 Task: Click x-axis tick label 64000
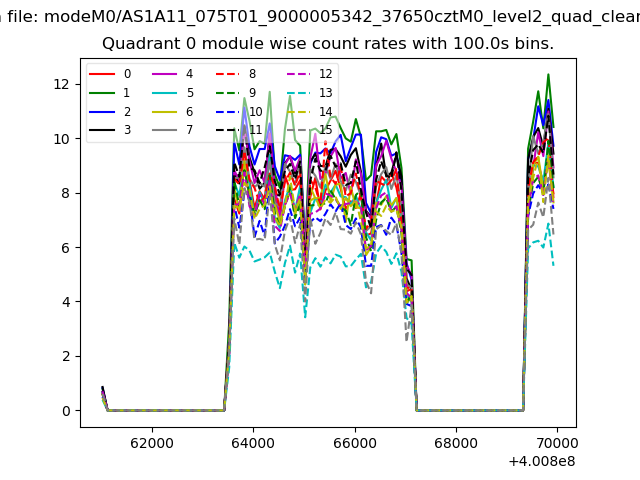[253, 443]
